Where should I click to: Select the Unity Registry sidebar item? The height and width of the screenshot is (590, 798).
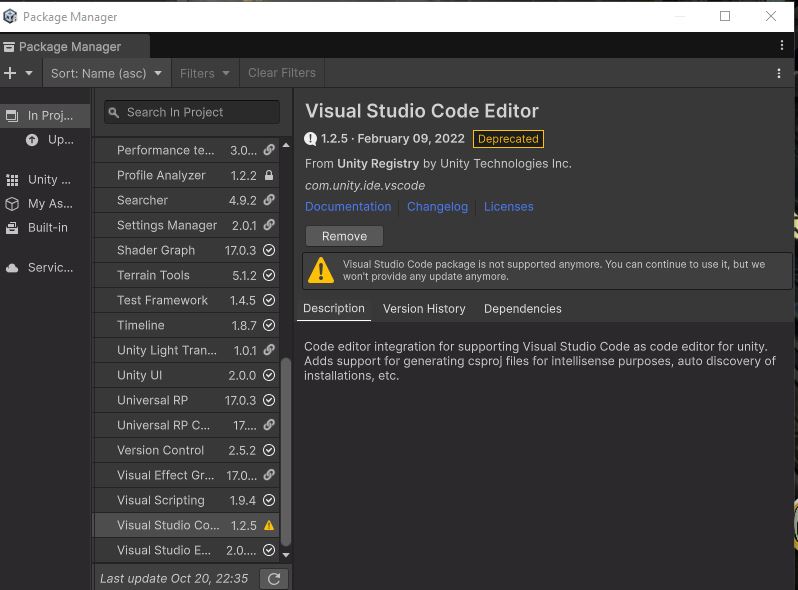[45, 179]
